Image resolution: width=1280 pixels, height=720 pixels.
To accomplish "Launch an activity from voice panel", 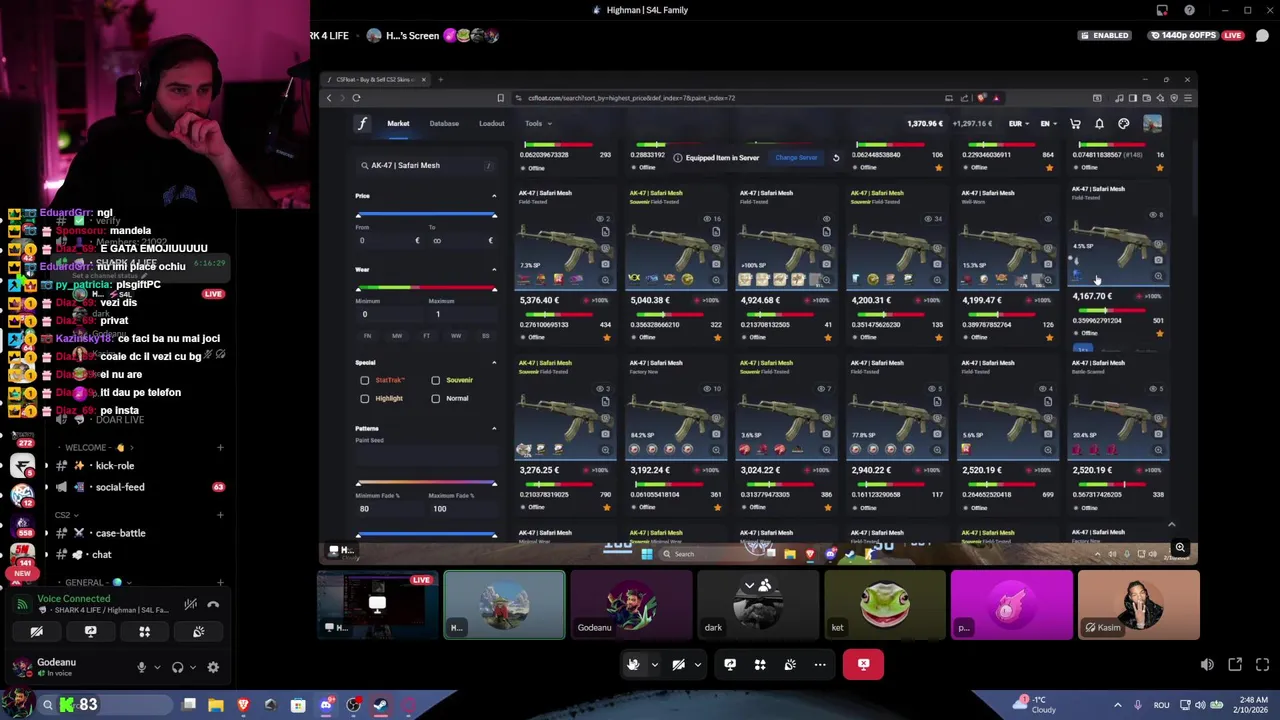I will pos(144,632).
